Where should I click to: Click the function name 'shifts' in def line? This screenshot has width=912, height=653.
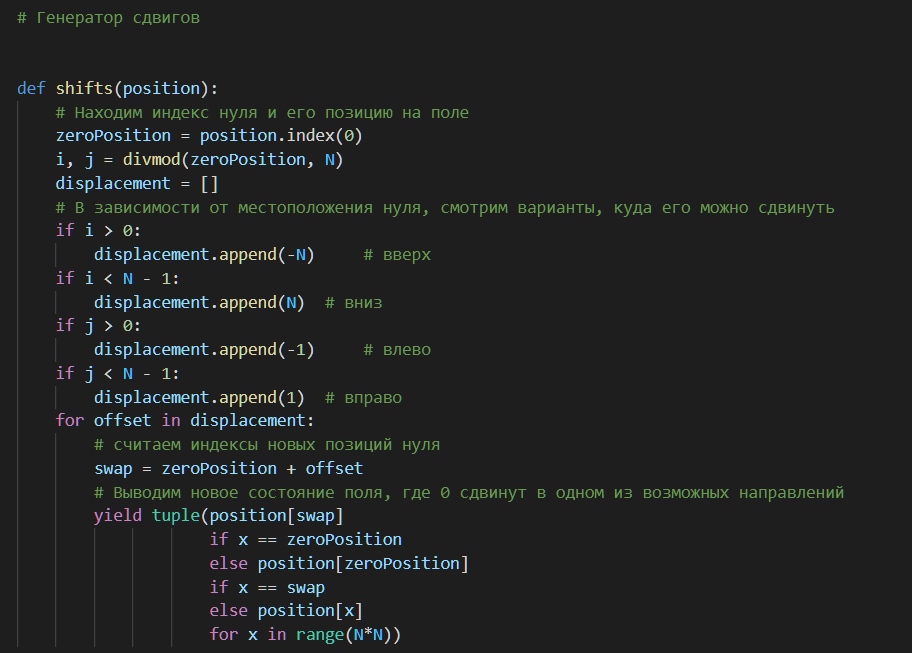pyautogui.click(x=84, y=88)
